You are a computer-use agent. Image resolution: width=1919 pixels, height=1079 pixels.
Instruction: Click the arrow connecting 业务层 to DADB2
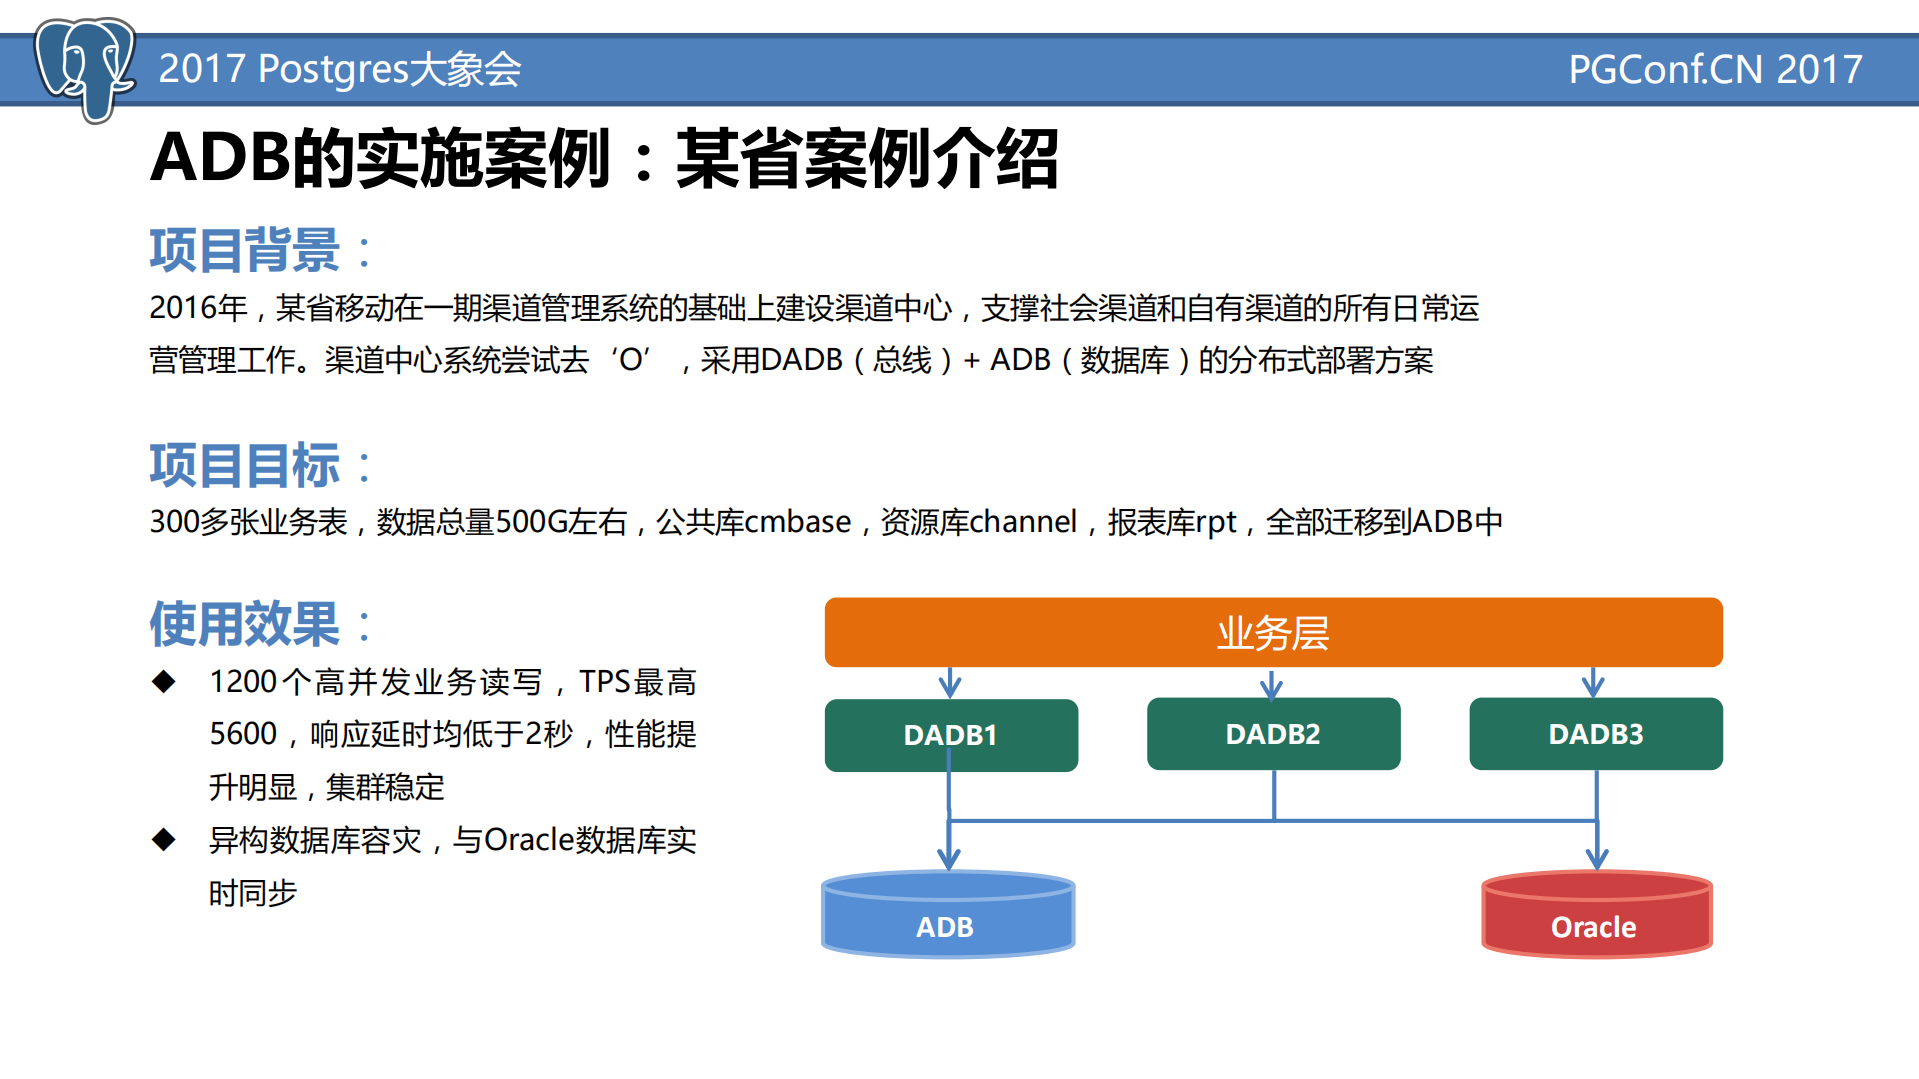pos(1272,685)
